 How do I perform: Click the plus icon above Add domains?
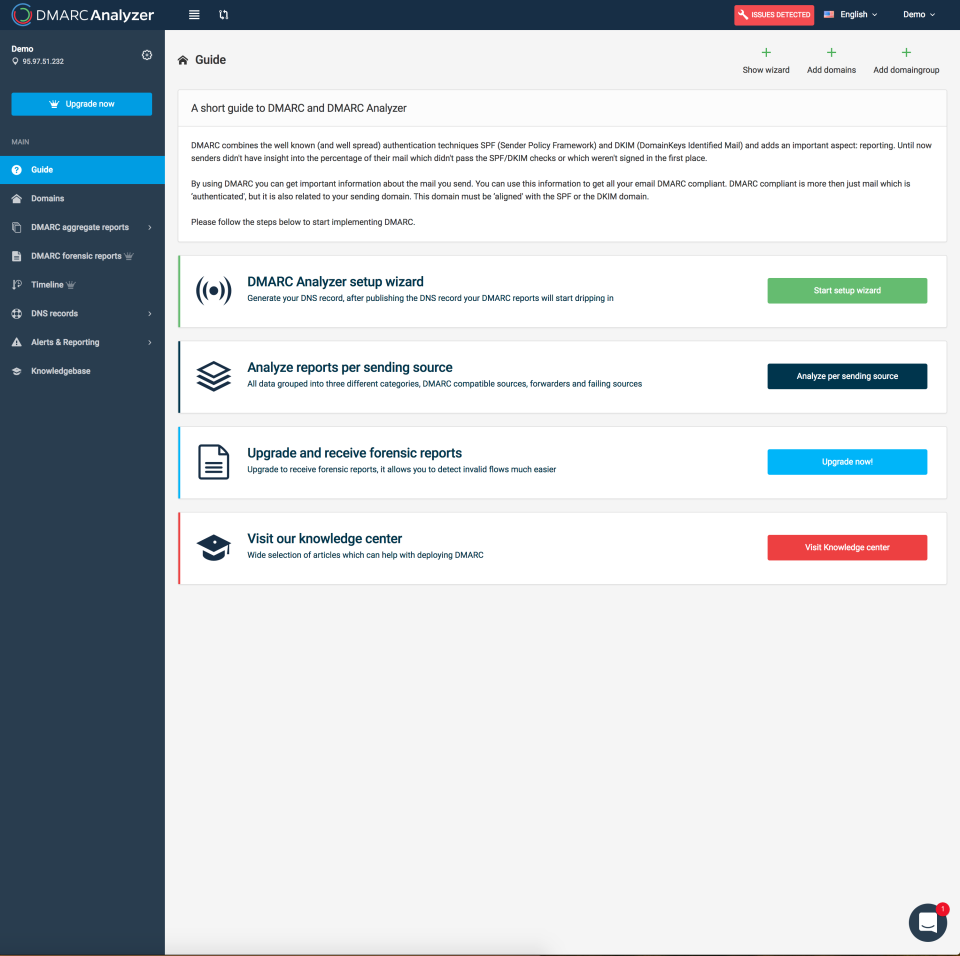click(831, 53)
